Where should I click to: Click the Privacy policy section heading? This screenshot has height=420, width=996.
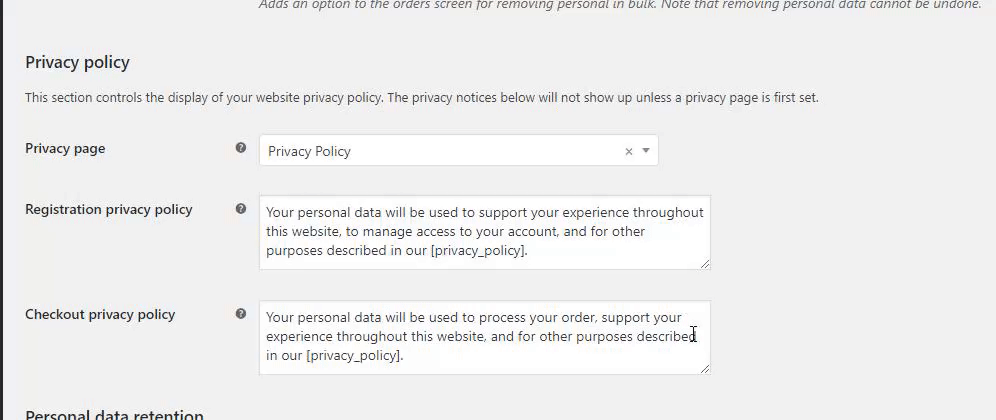[77, 62]
